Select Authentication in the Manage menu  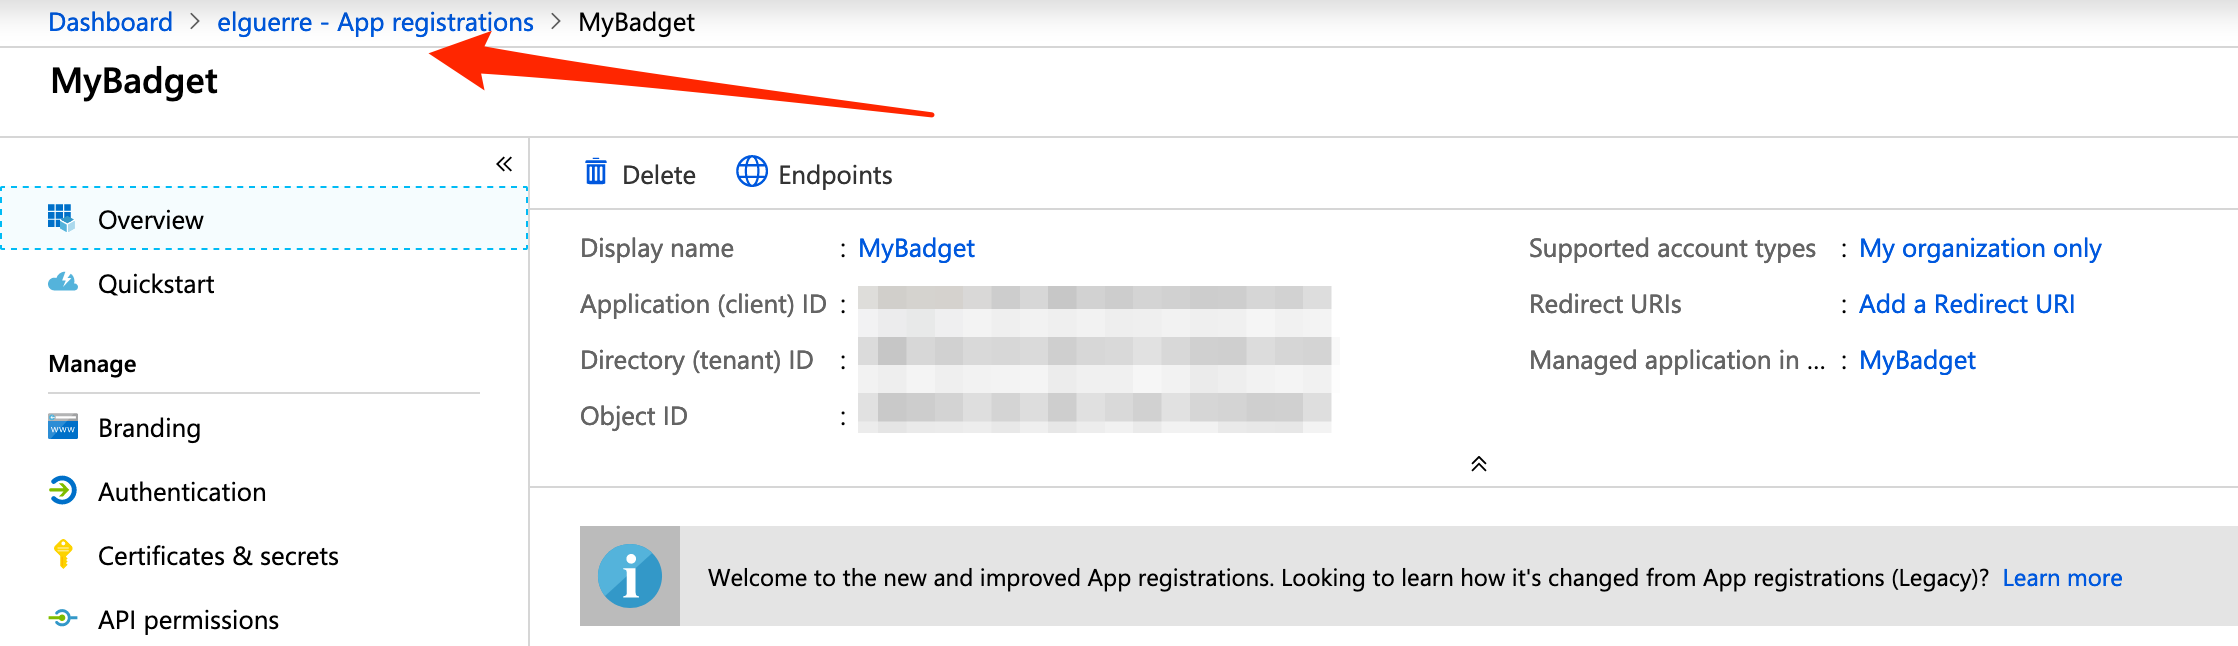[x=182, y=492]
